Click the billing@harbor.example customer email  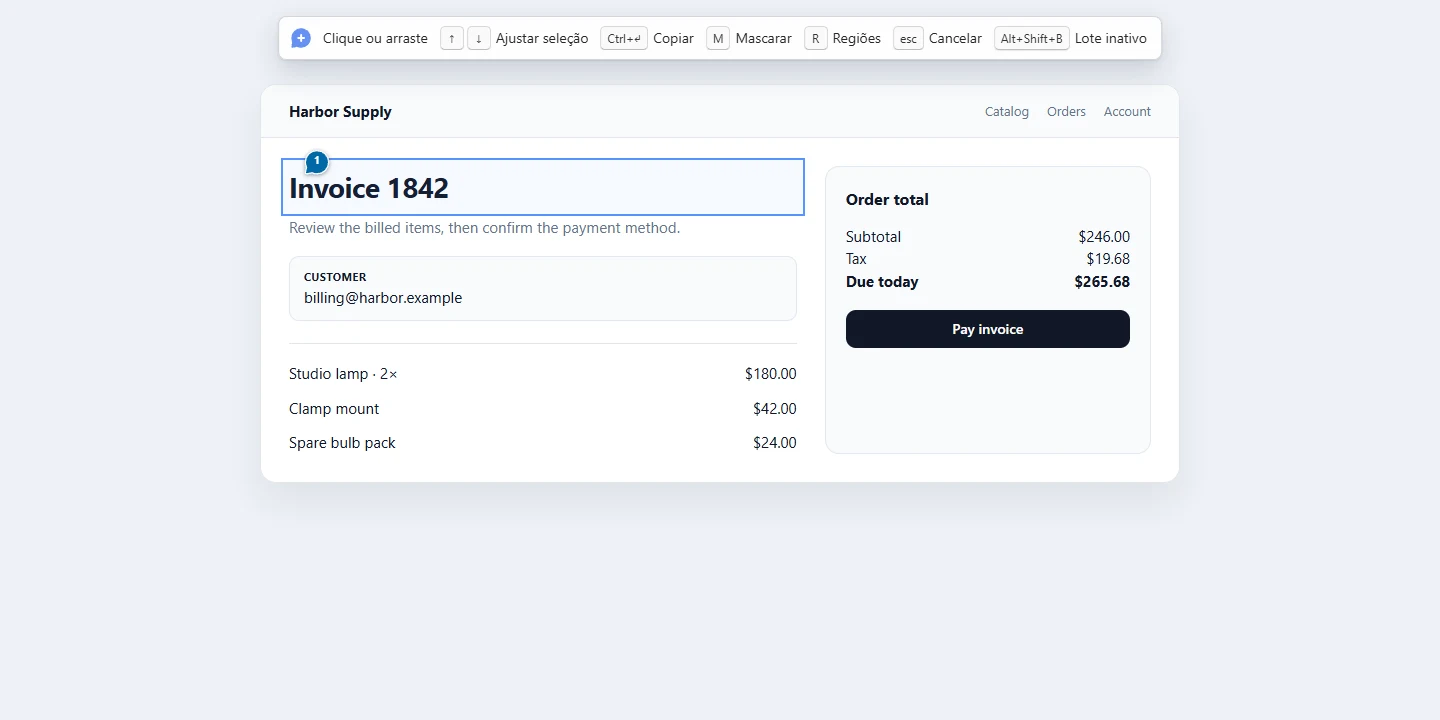click(x=383, y=298)
